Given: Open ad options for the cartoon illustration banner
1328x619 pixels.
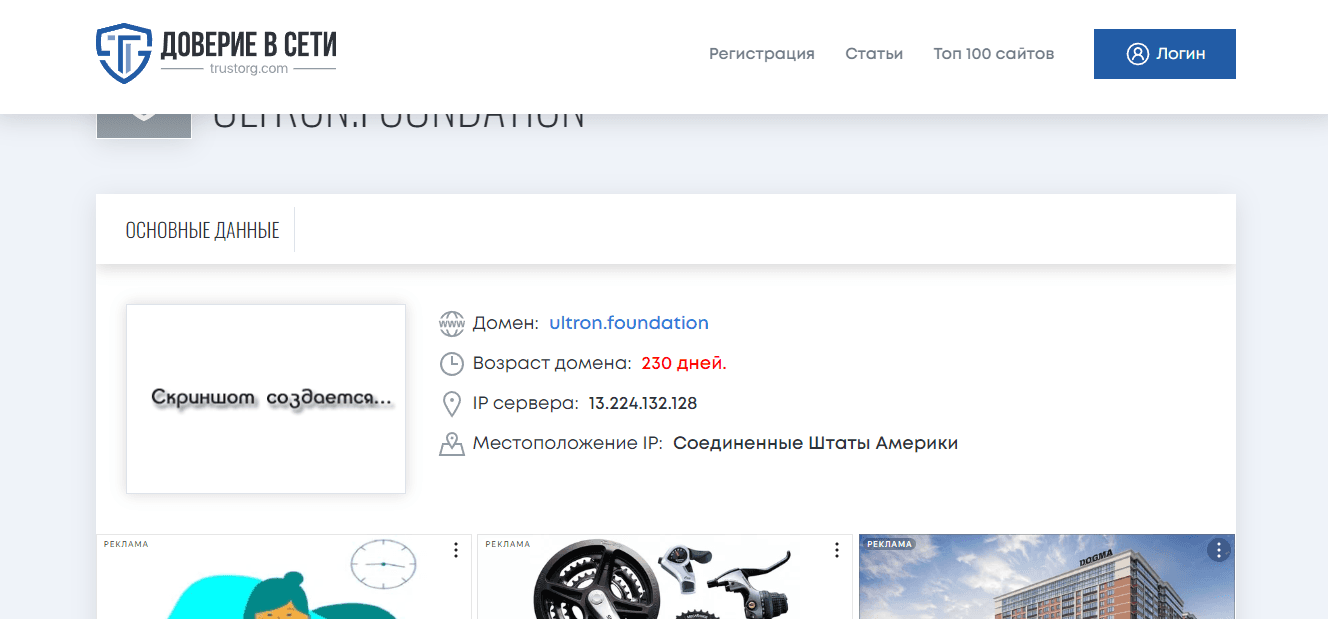Looking at the screenshot, I should [x=455, y=549].
